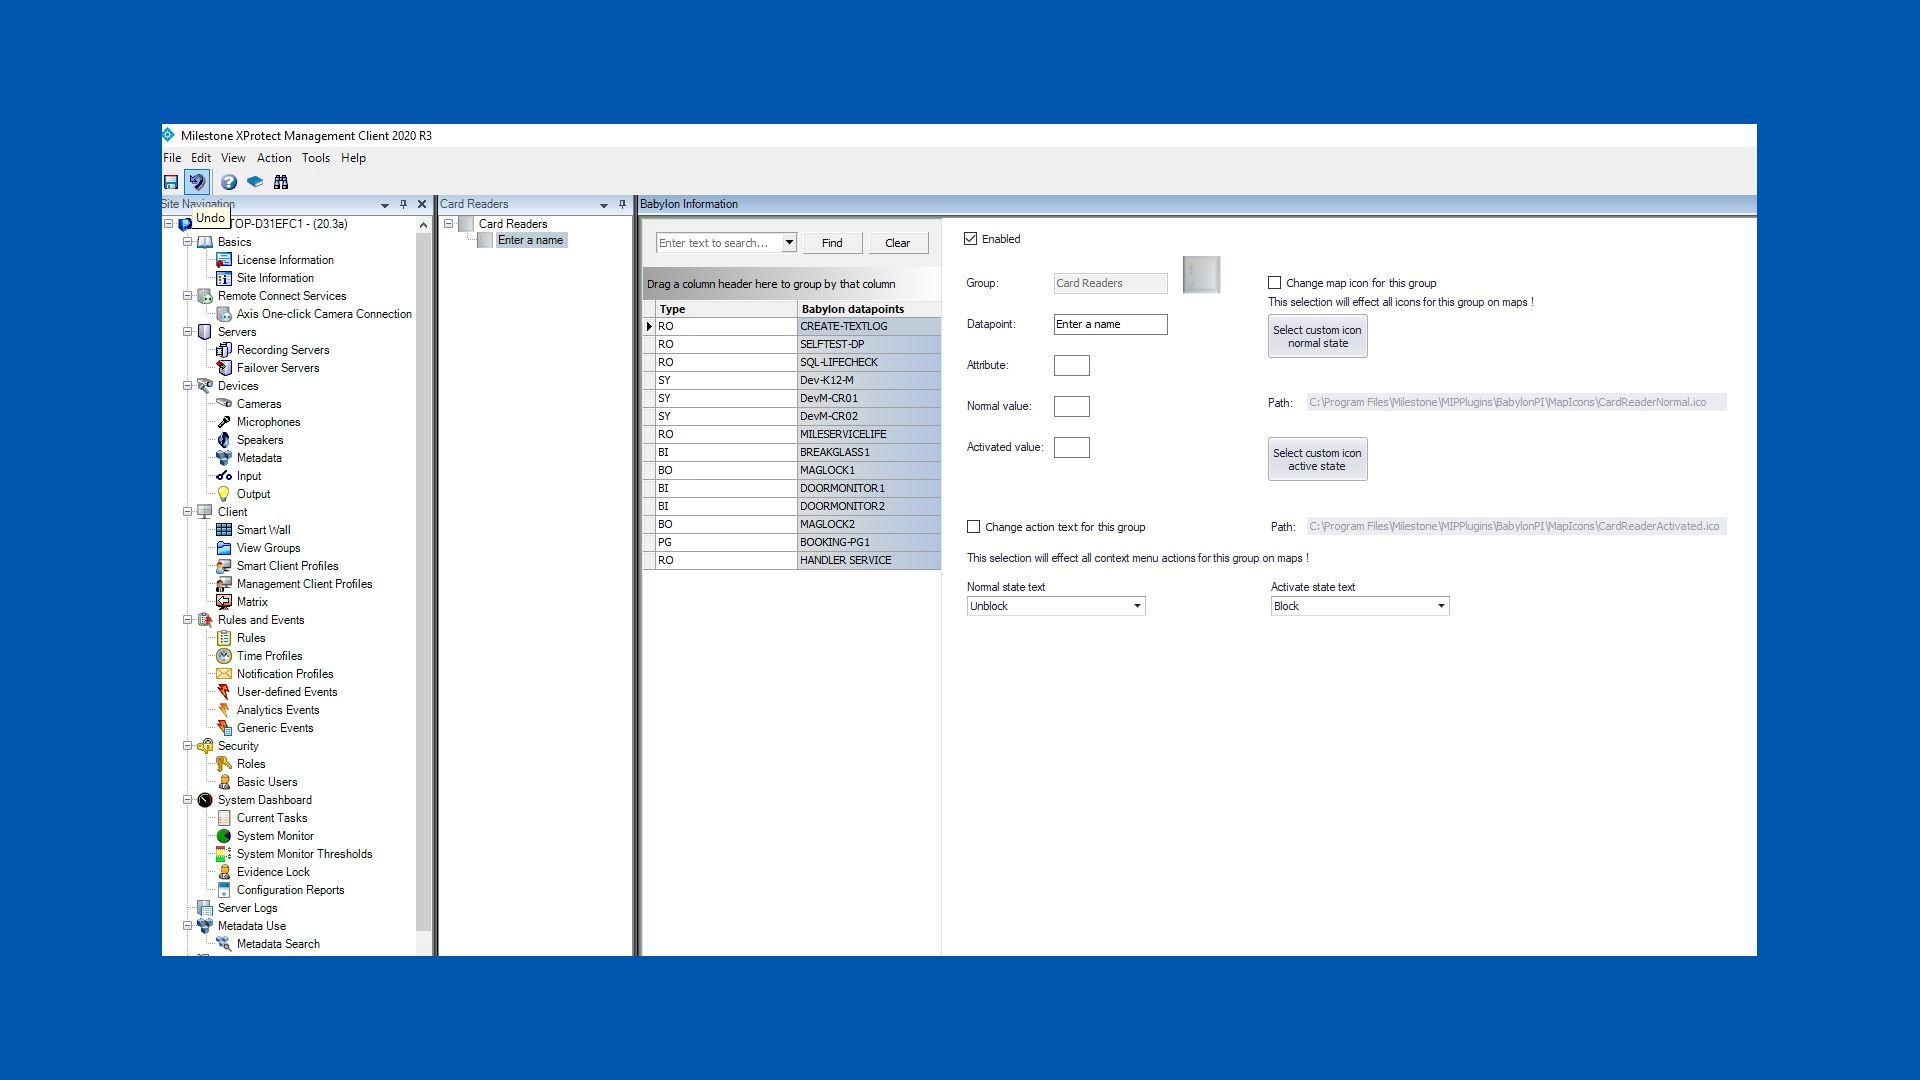
Task: Pin the Card Readers pane
Action: tap(622, 204)
